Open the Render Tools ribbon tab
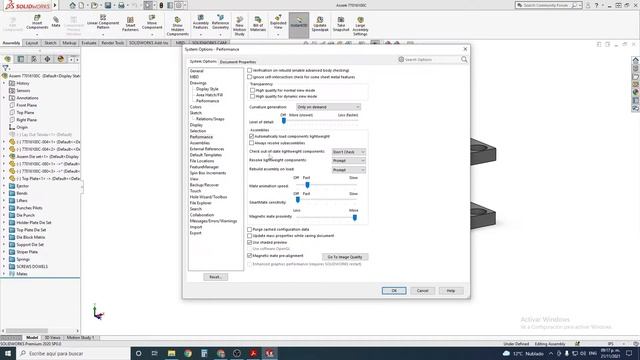 tap(113, 43)
